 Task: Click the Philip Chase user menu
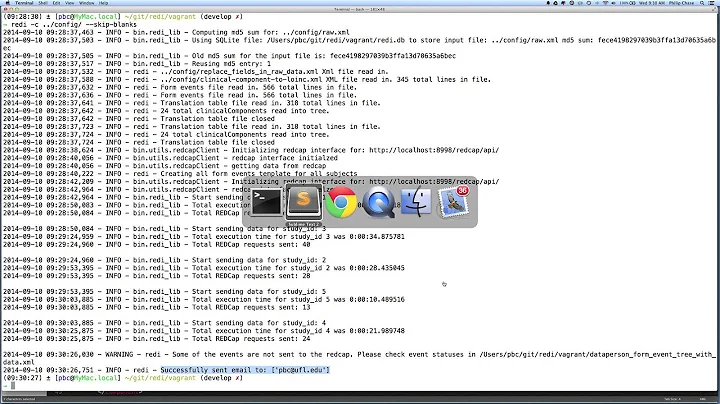tap(681, 3)
